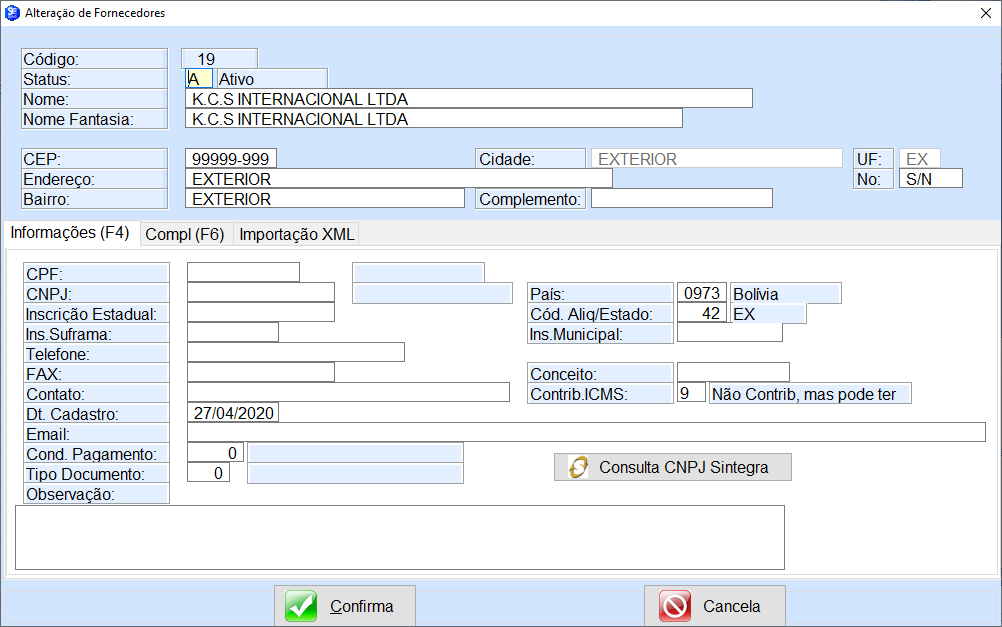Edit the Nome Fantasia field
Screen dimensions: 1002x627
click(x=433, y=118)
